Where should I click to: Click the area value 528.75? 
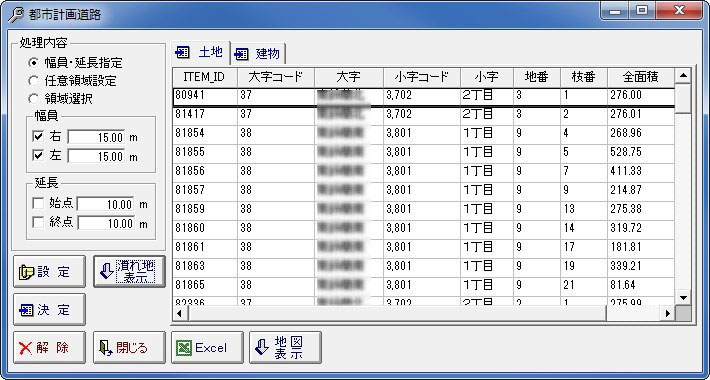point(626,152)
